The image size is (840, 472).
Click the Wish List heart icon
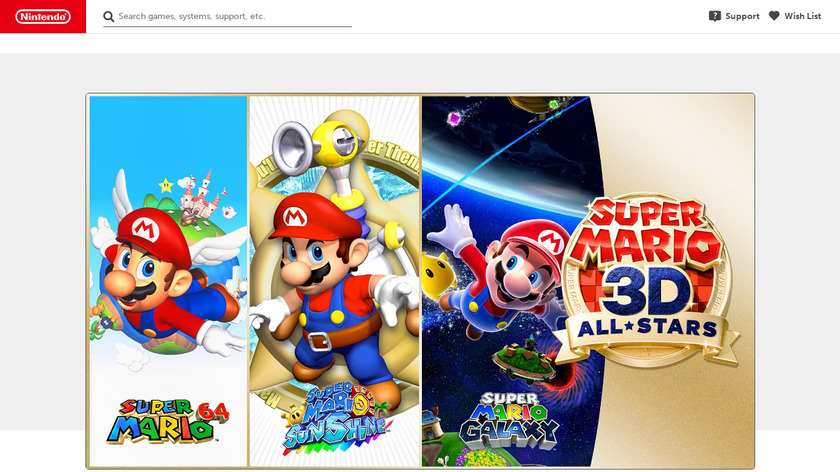click(x=774, y=16)
